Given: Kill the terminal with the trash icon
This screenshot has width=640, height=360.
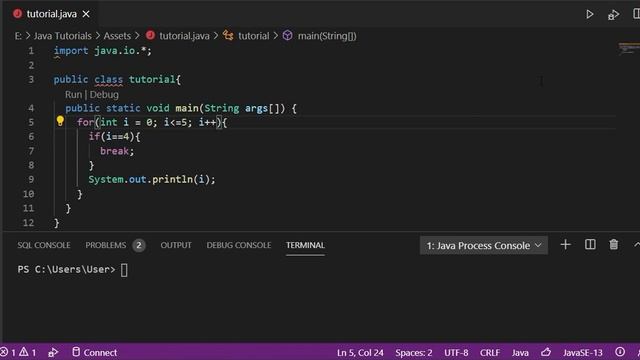Looking at the screenshot, I should tap(613, 244).
